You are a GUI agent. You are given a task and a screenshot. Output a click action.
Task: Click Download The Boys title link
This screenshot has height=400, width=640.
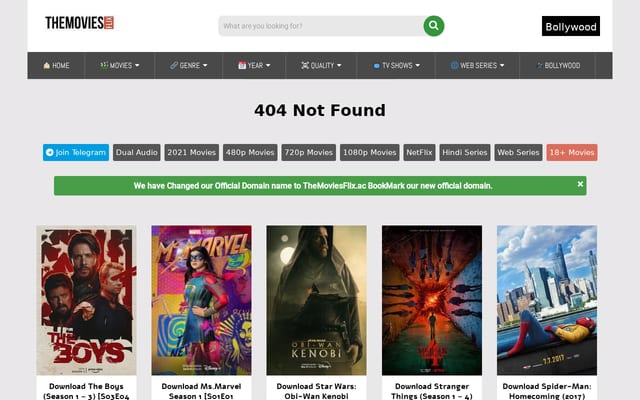[x=86, y=391]
